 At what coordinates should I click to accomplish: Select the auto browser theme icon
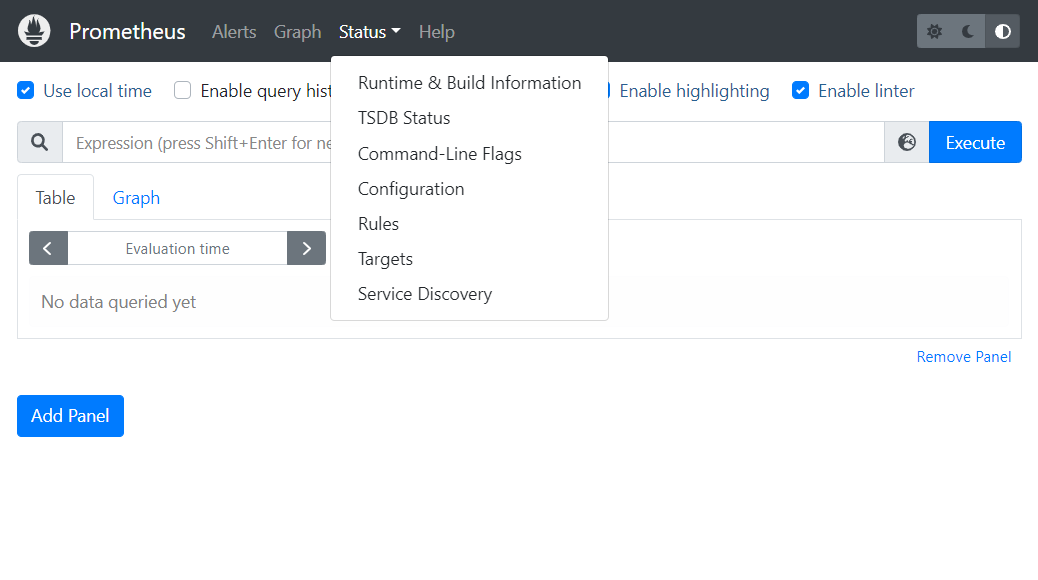[x=1002, y=31]
